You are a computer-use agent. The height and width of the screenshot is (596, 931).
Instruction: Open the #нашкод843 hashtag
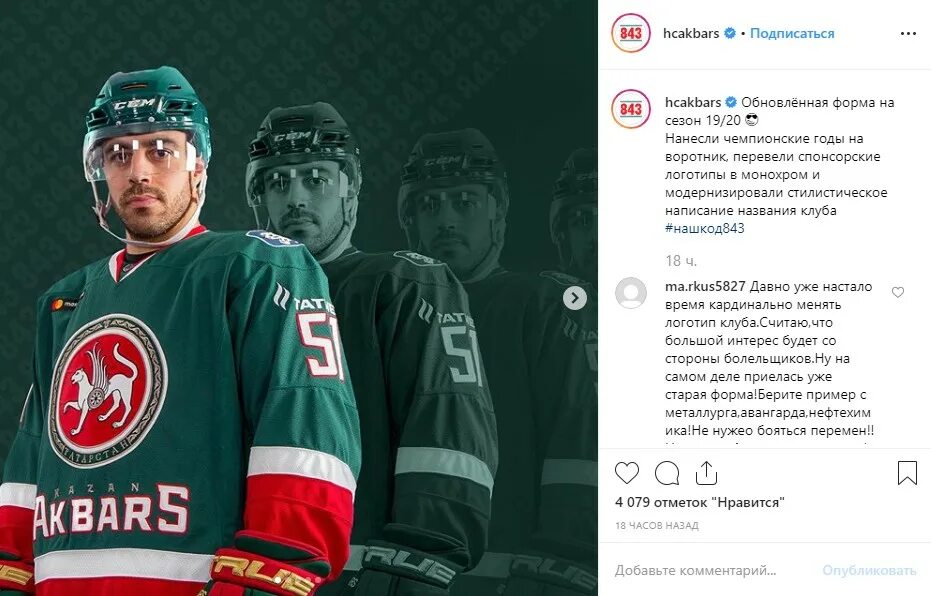(705, 228)
